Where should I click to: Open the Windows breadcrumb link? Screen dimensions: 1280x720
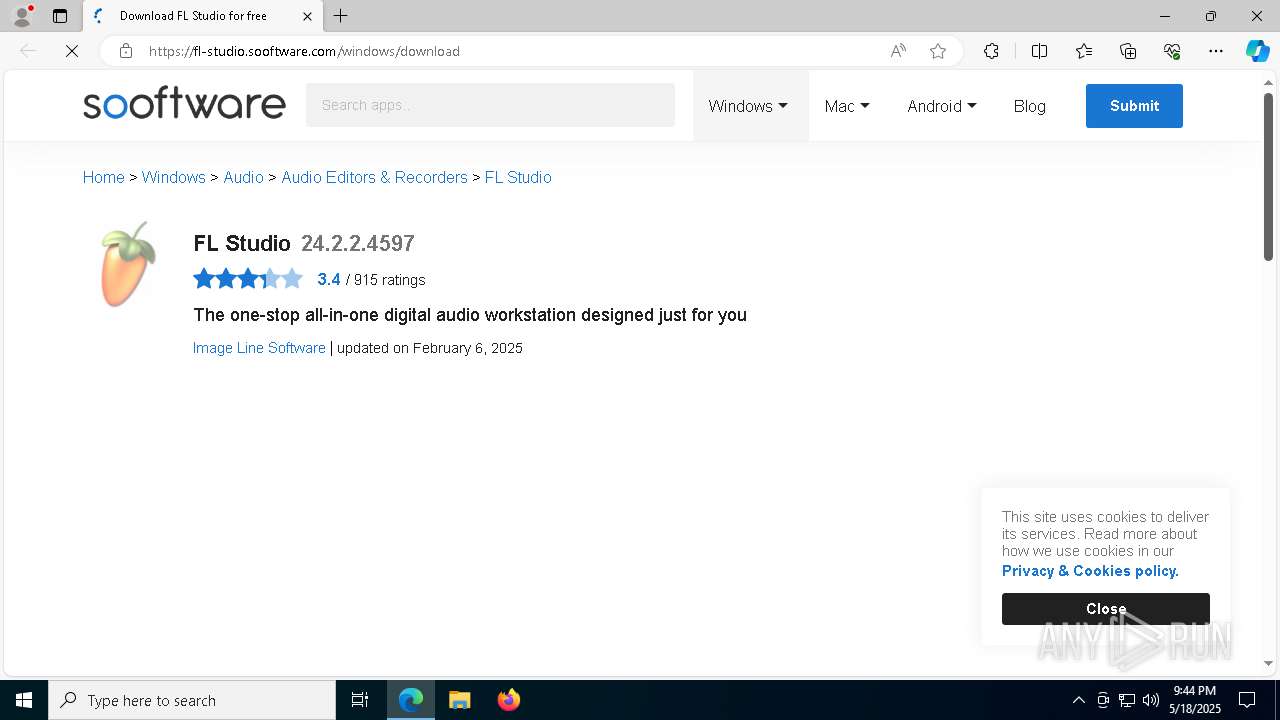(173, 177)
